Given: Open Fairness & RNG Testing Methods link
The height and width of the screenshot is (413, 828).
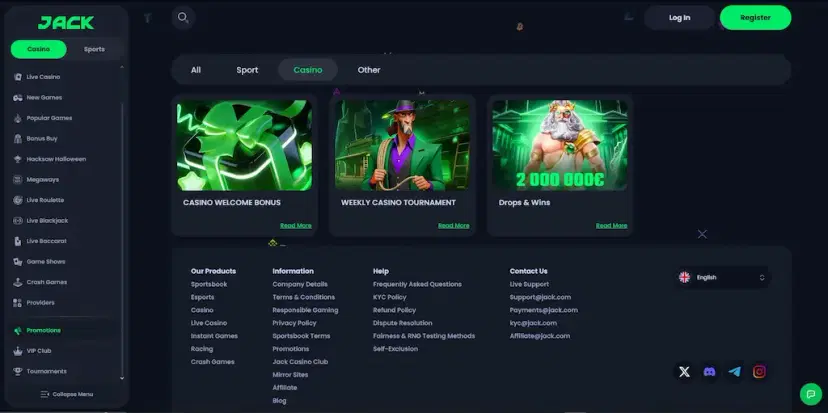Looking at the screenshot, I should point(424,336).
